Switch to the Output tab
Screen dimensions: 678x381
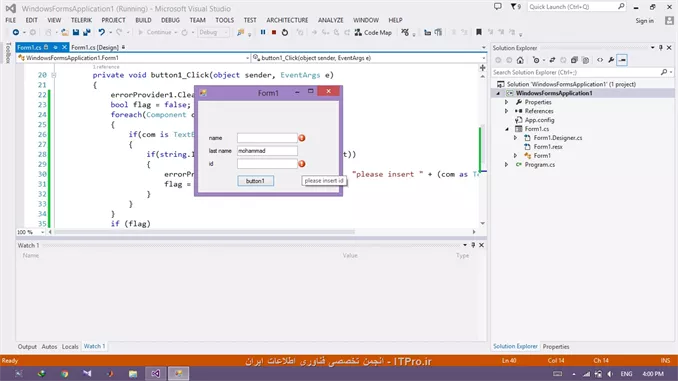(27, 347)
